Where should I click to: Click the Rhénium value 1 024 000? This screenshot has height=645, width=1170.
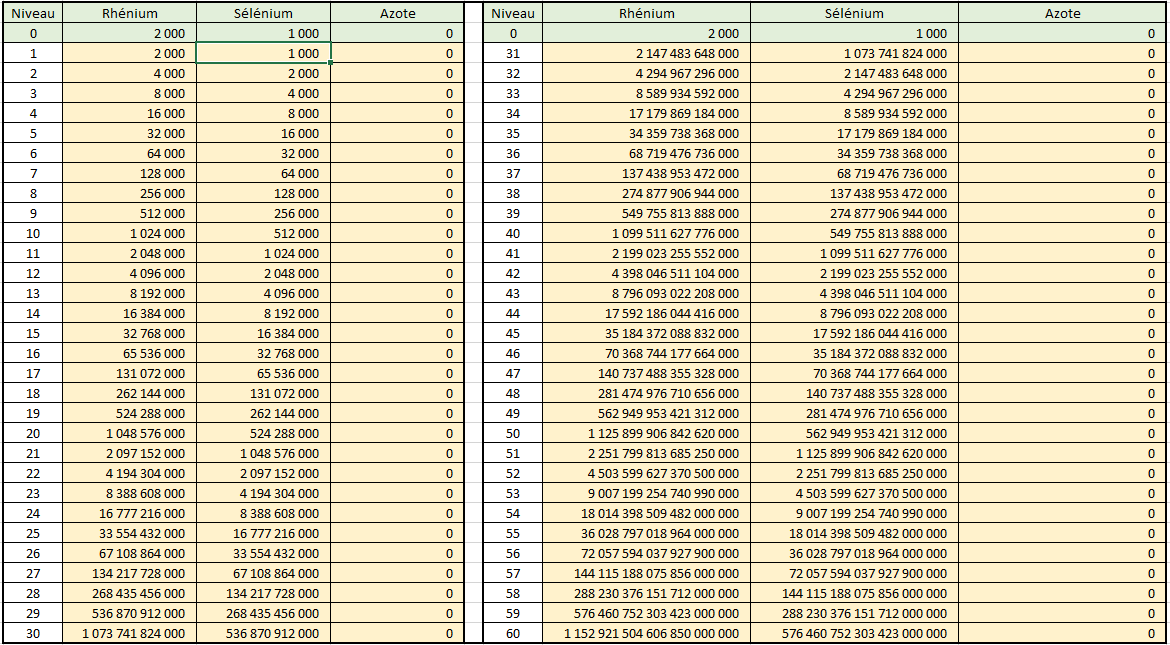[129, 233]
